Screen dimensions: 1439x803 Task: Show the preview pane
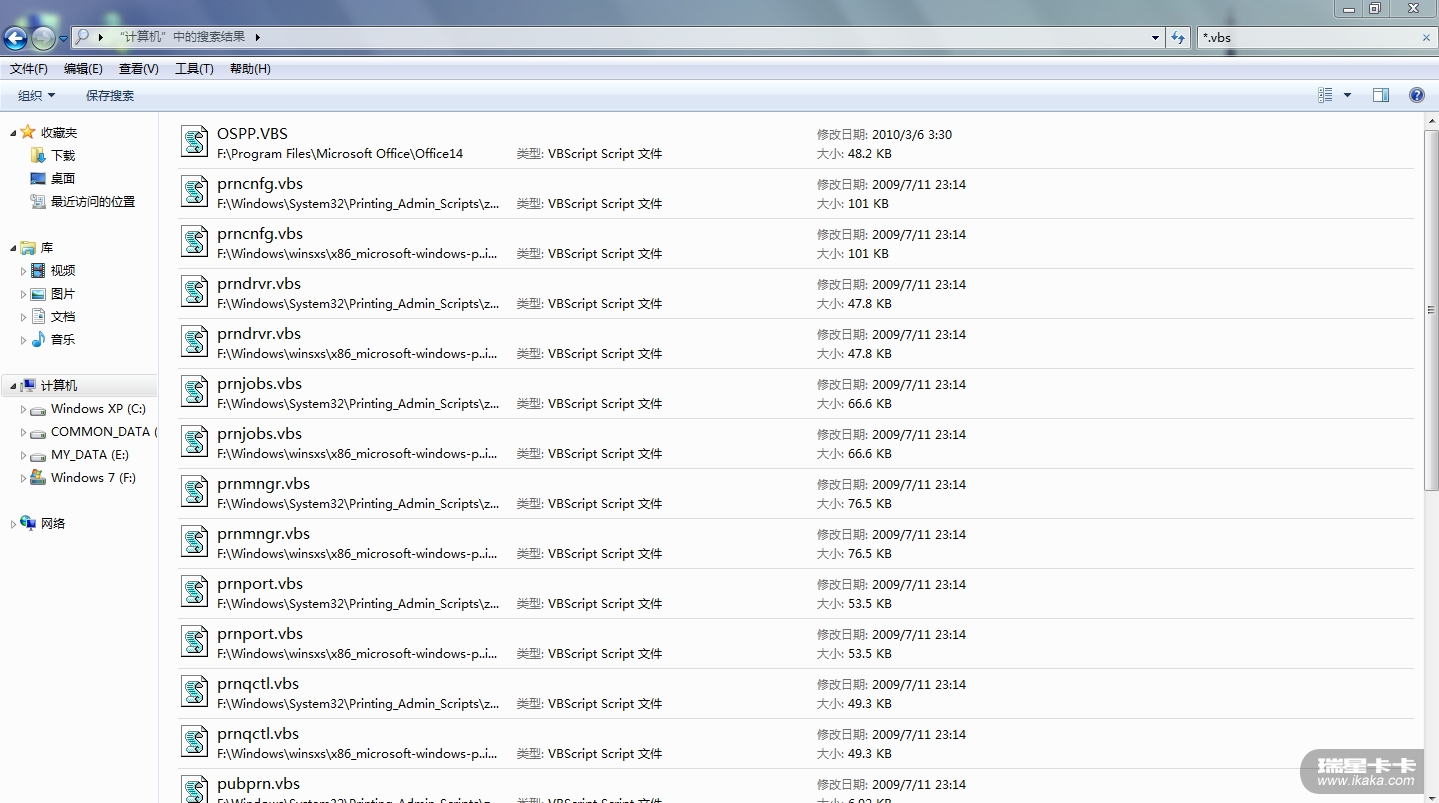pos(1381,95)
